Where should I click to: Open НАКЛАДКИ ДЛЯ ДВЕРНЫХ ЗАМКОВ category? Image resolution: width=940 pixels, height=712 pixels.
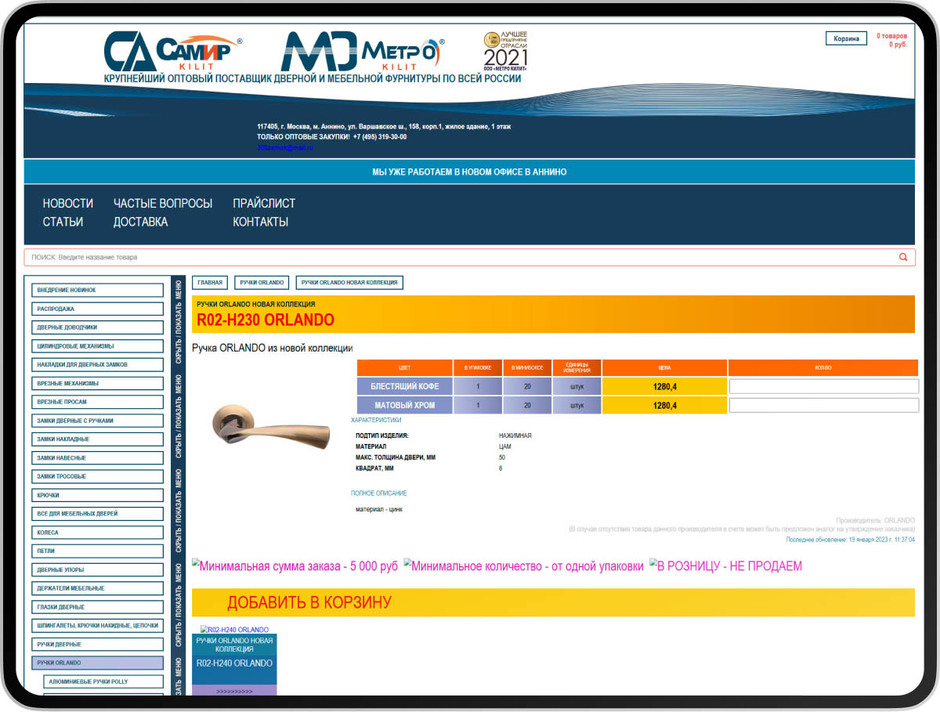[x=97, y=364]
